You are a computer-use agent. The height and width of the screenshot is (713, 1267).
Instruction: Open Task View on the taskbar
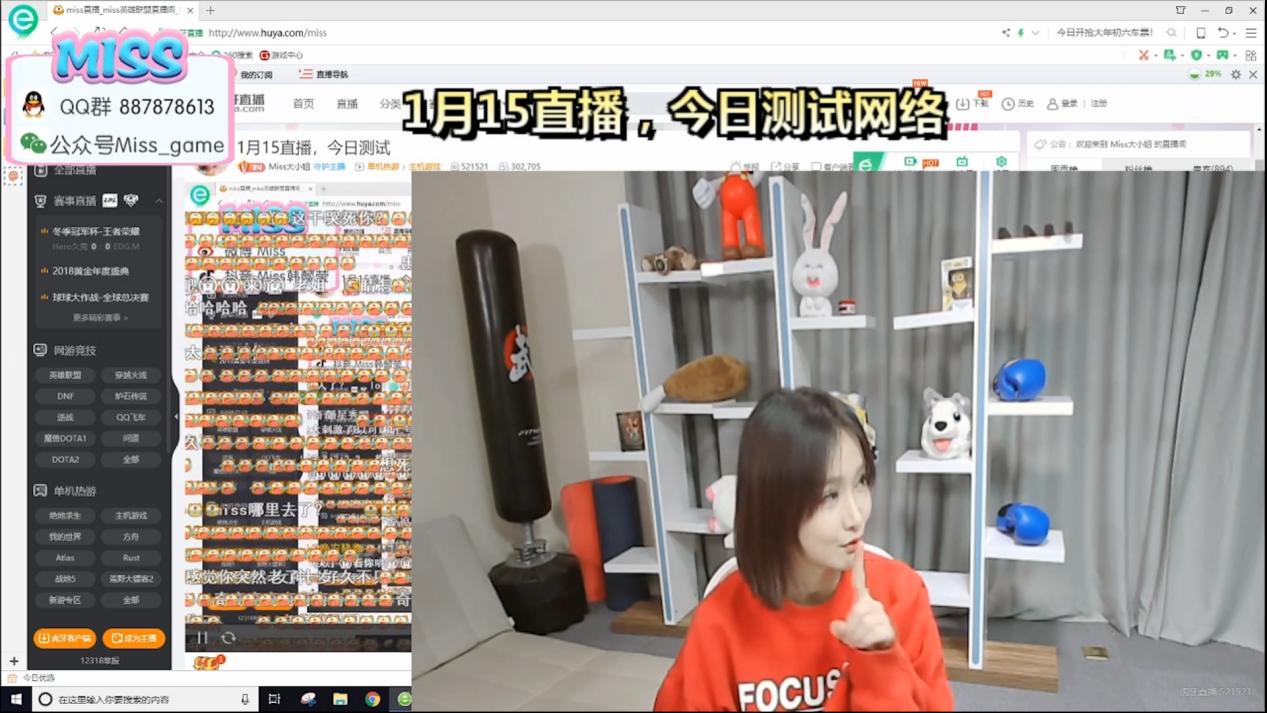274,700
